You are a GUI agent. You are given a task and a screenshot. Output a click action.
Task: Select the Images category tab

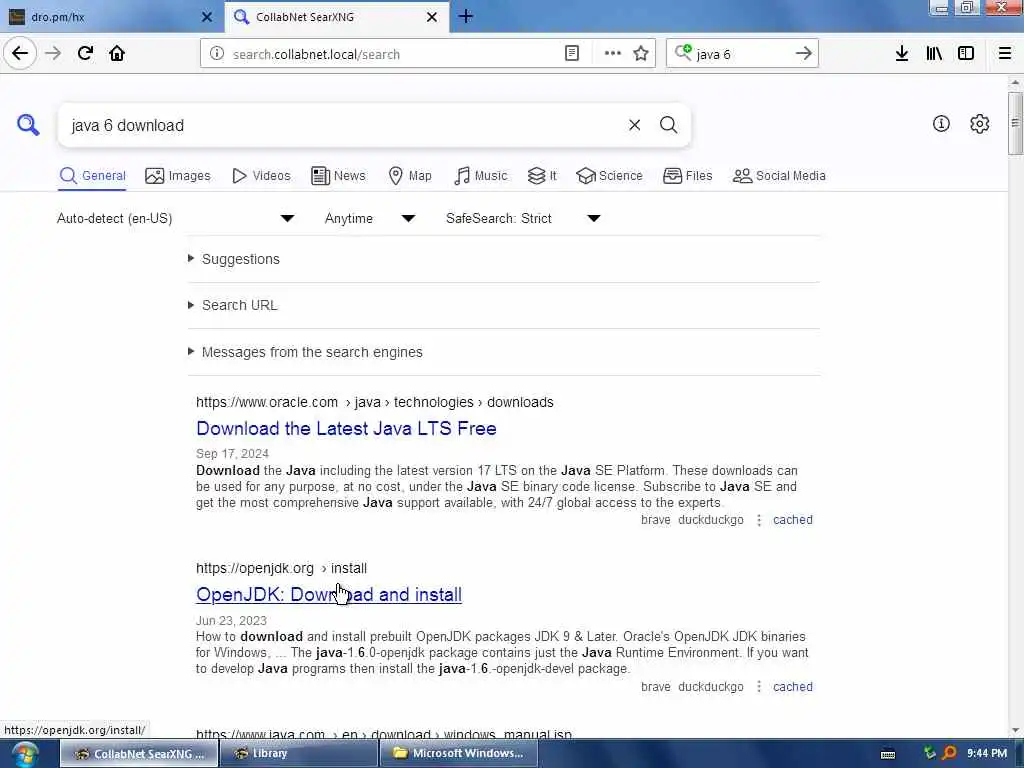[x=178, y=176]
